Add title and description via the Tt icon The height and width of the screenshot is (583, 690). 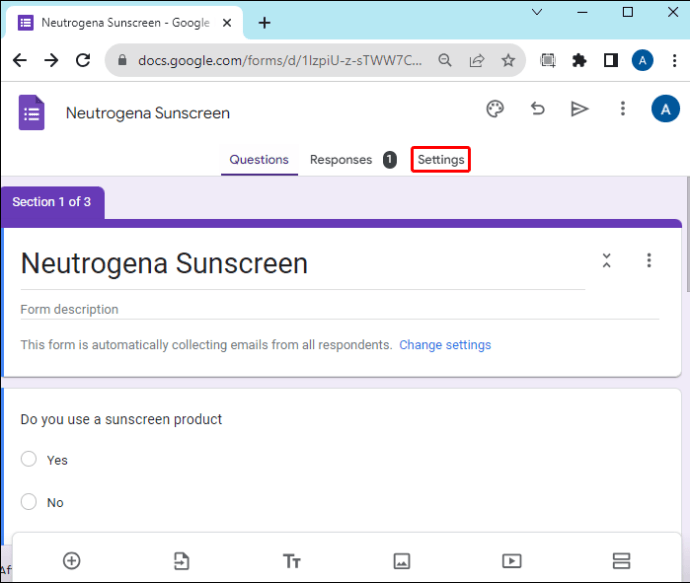[x=291, y=561]
